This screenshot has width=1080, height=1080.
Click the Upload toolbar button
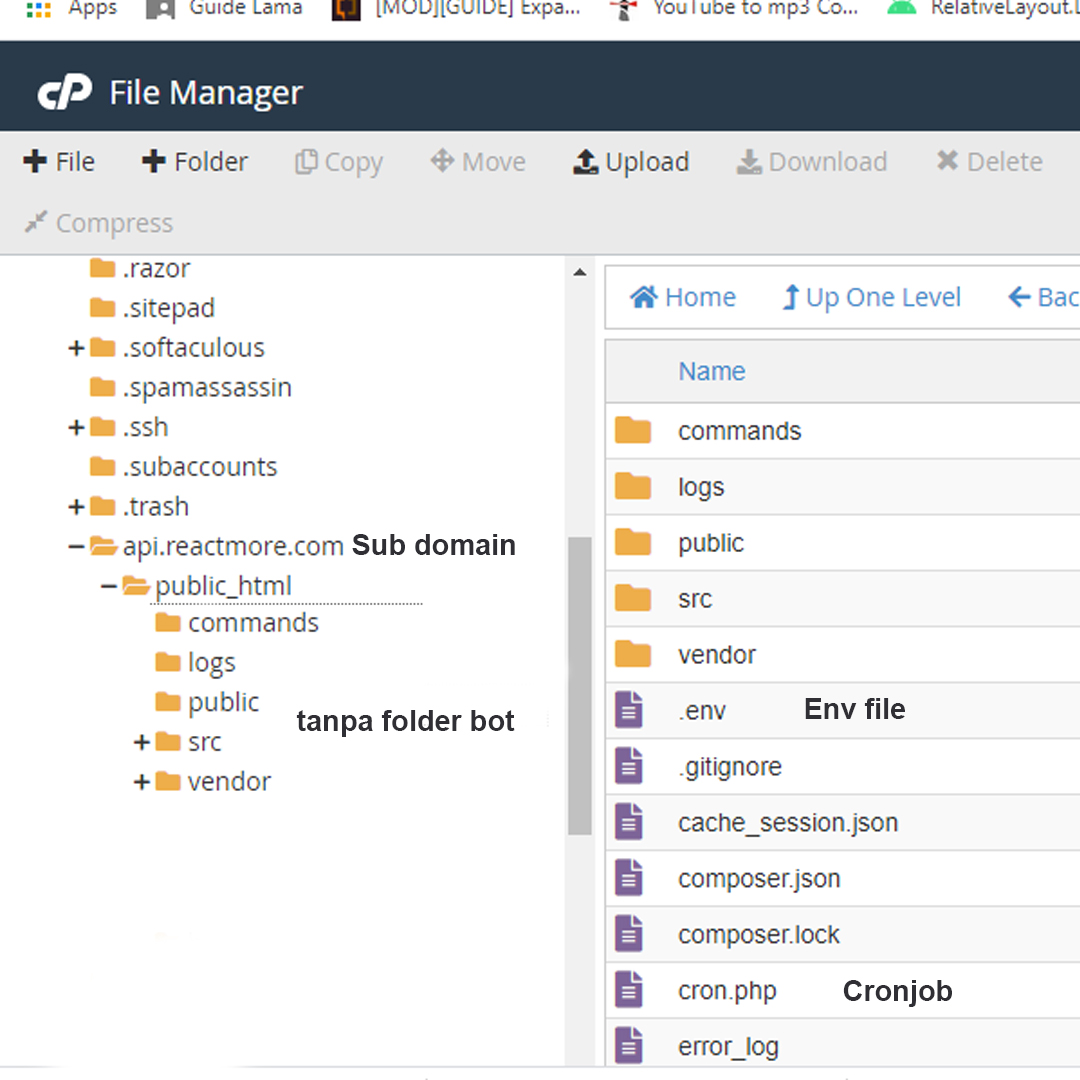[x=631, y=162]
